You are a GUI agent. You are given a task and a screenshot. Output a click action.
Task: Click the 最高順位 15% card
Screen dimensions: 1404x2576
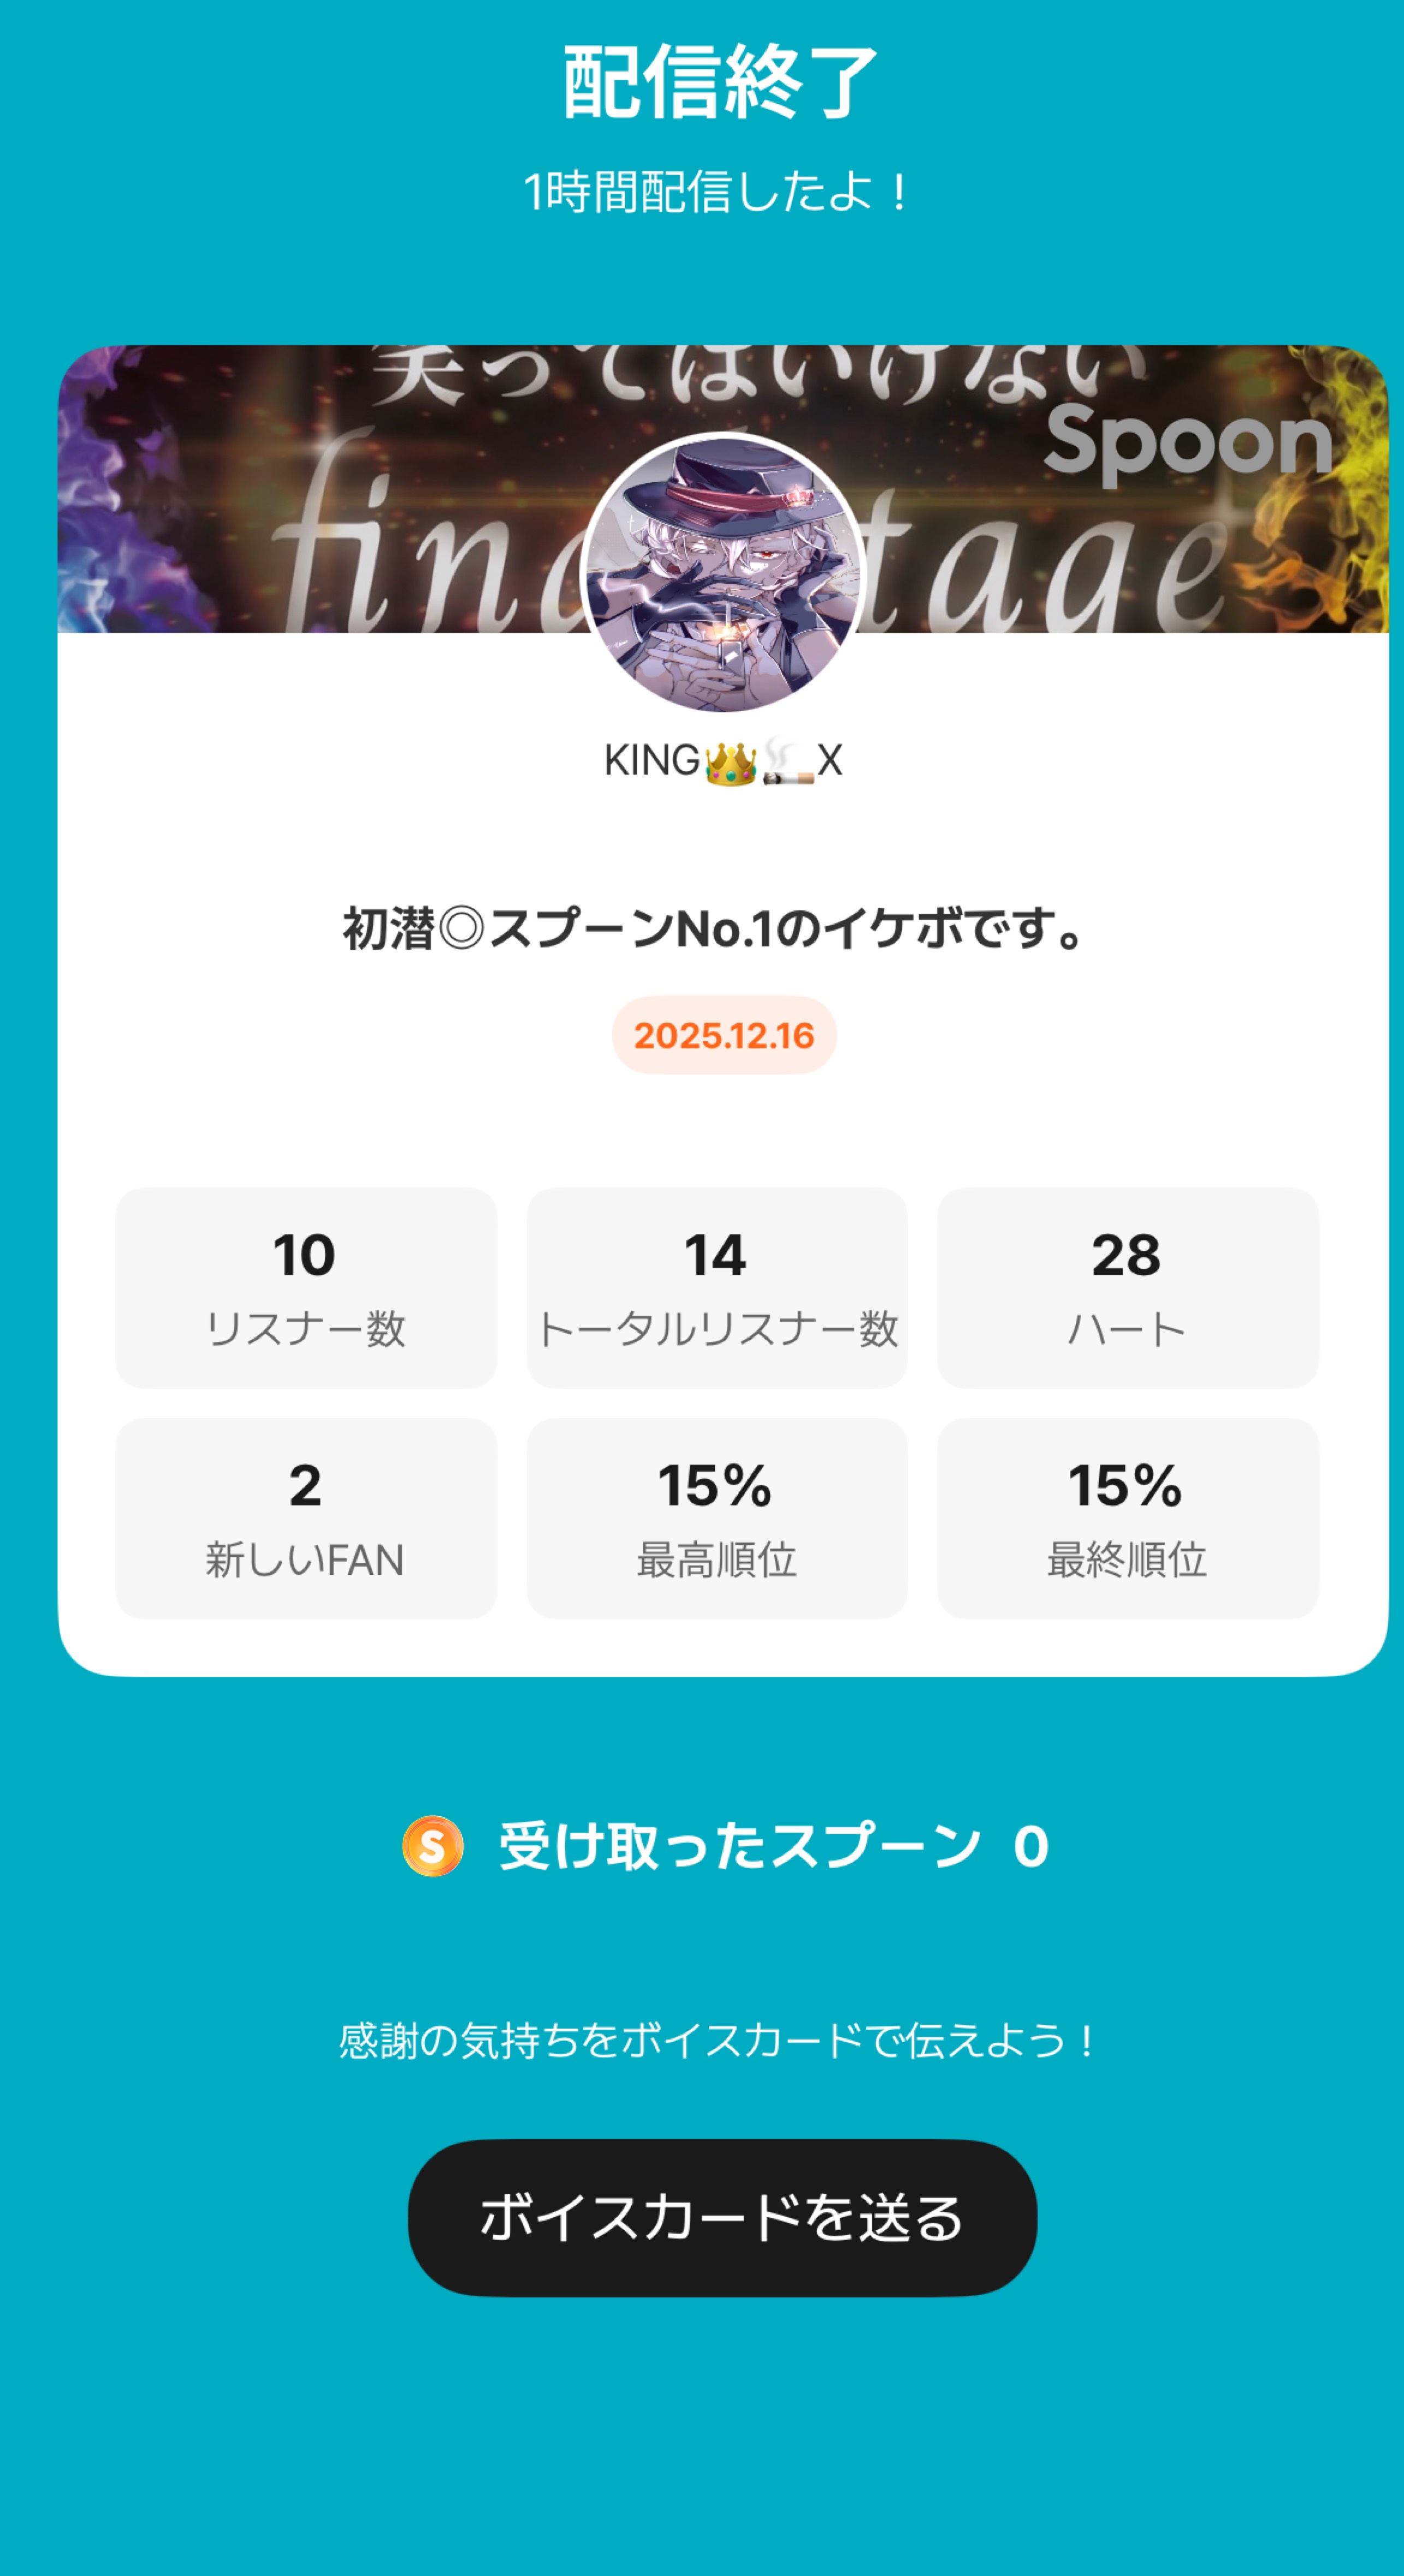click(717, 1518)
